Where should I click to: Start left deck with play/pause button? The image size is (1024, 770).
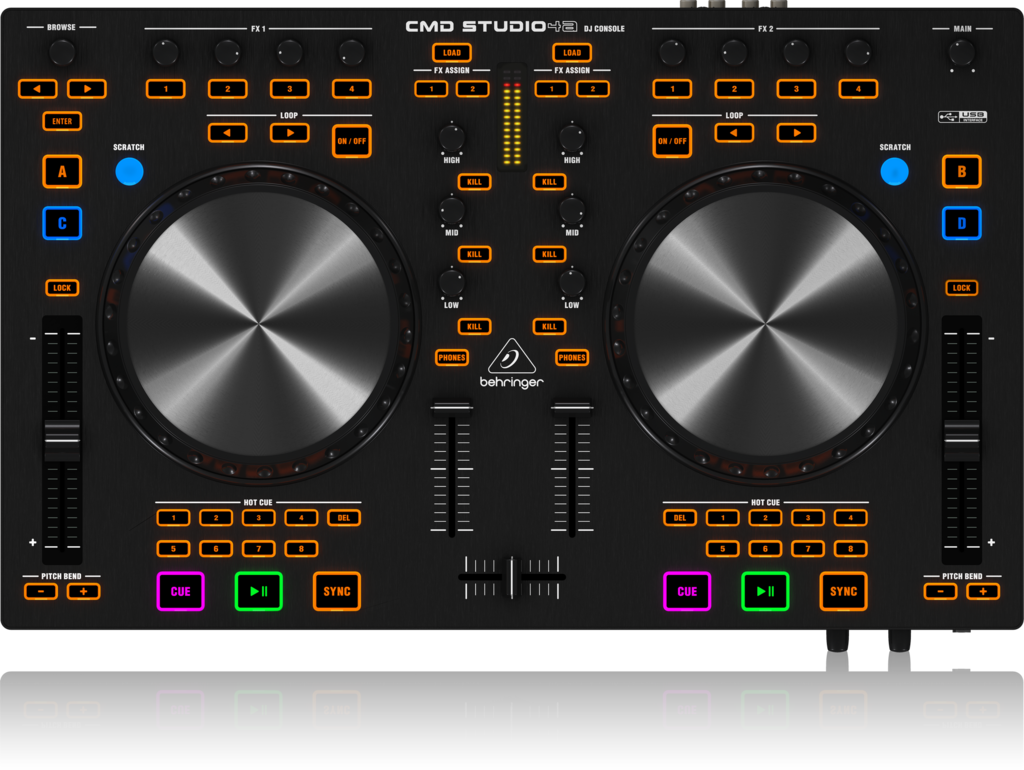point(259,591)
